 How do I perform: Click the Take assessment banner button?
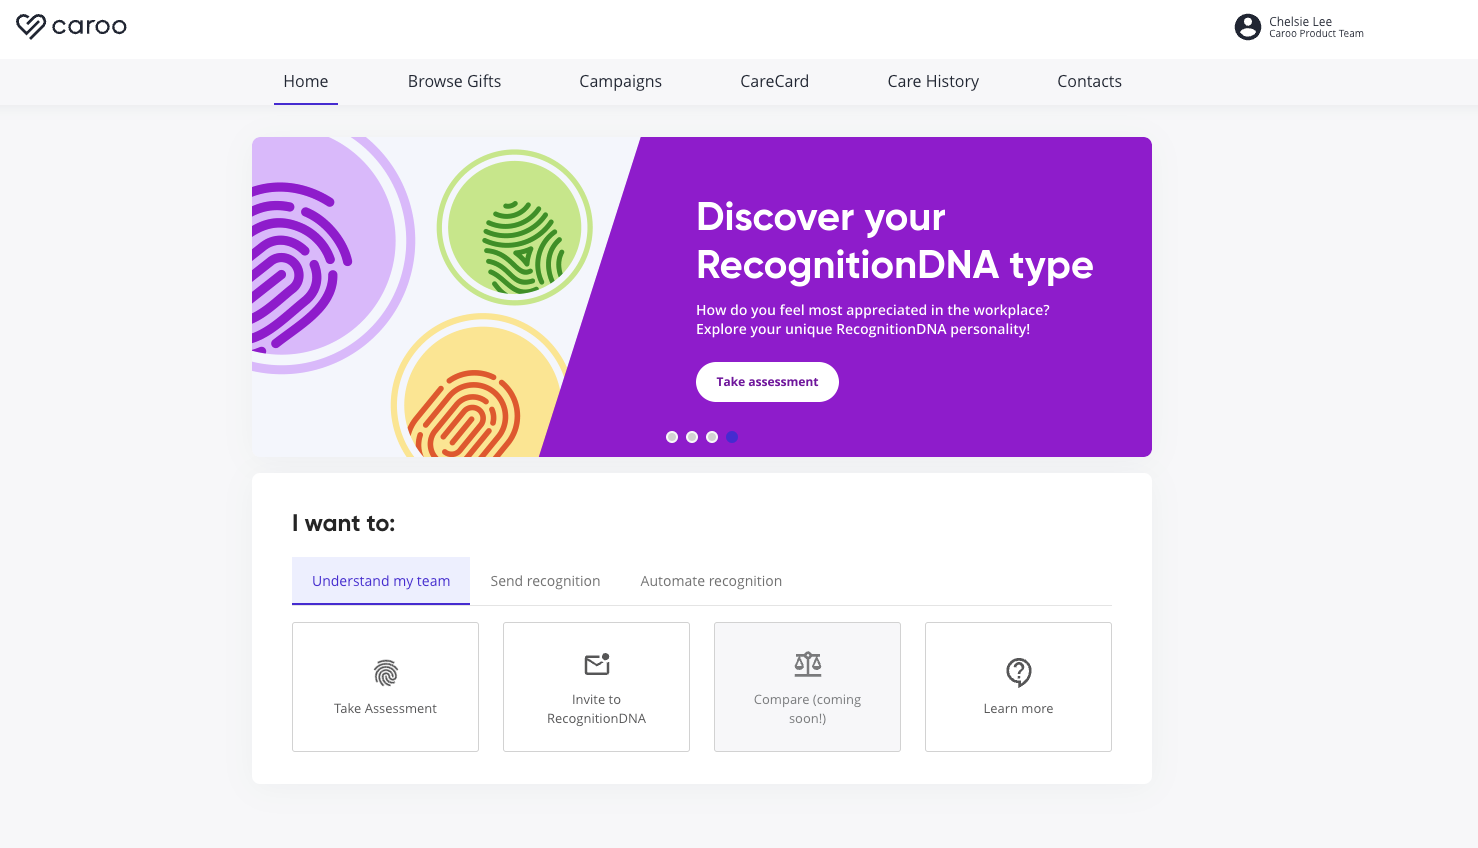pos(767,382)
